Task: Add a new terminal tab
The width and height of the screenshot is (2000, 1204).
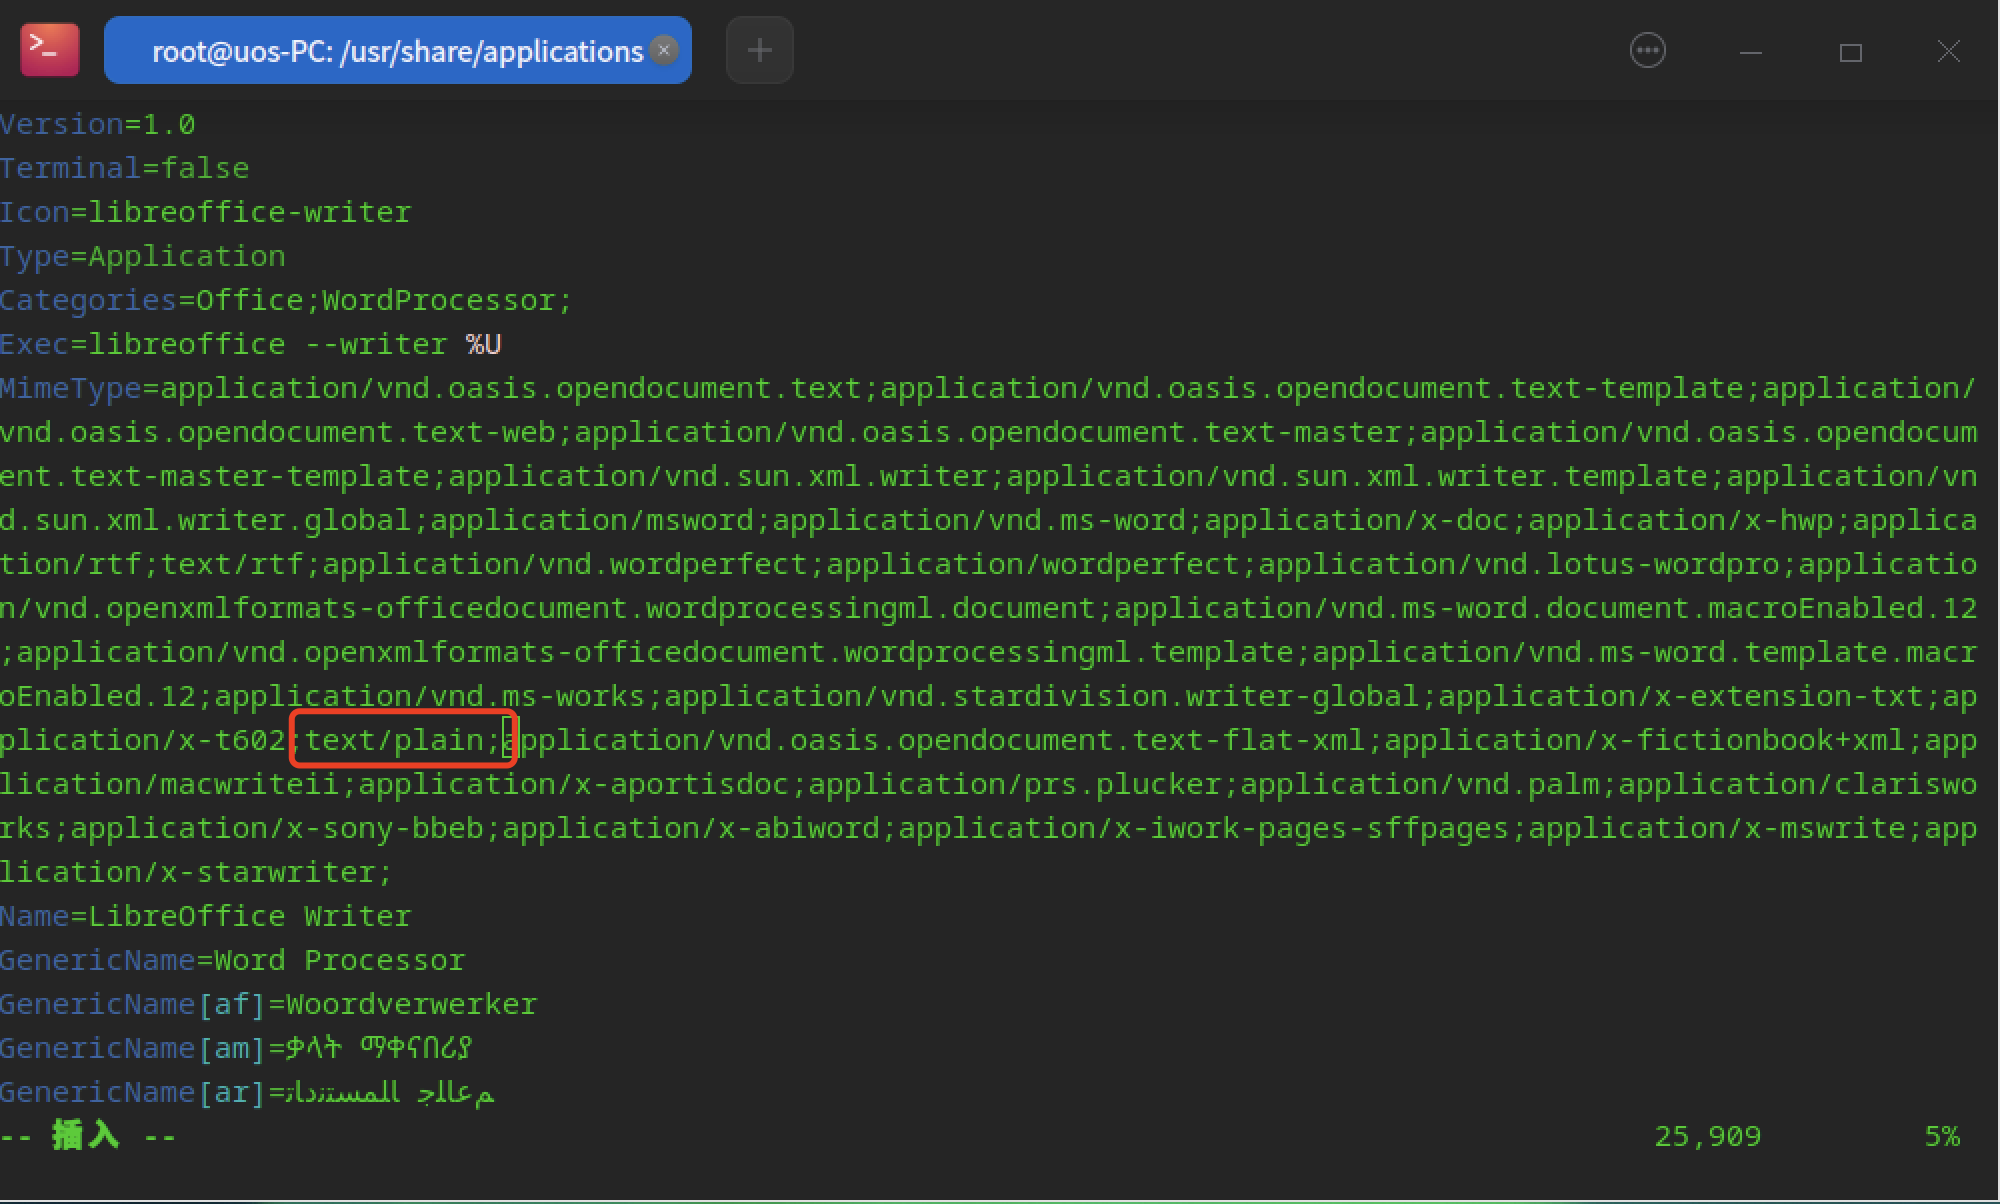Action: coord(759,50)
